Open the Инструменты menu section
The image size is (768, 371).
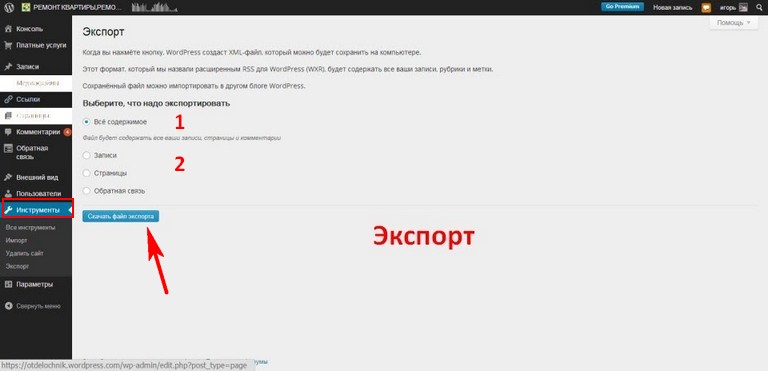[x=36, y=210]
